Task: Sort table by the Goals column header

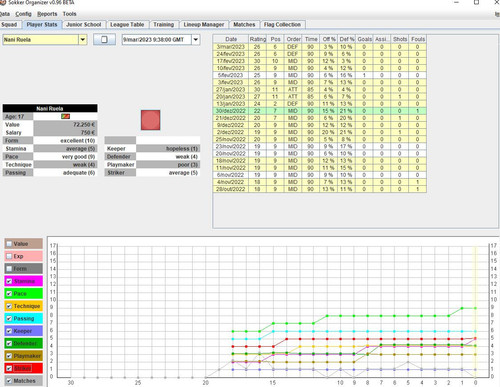Action: (365, 39)
